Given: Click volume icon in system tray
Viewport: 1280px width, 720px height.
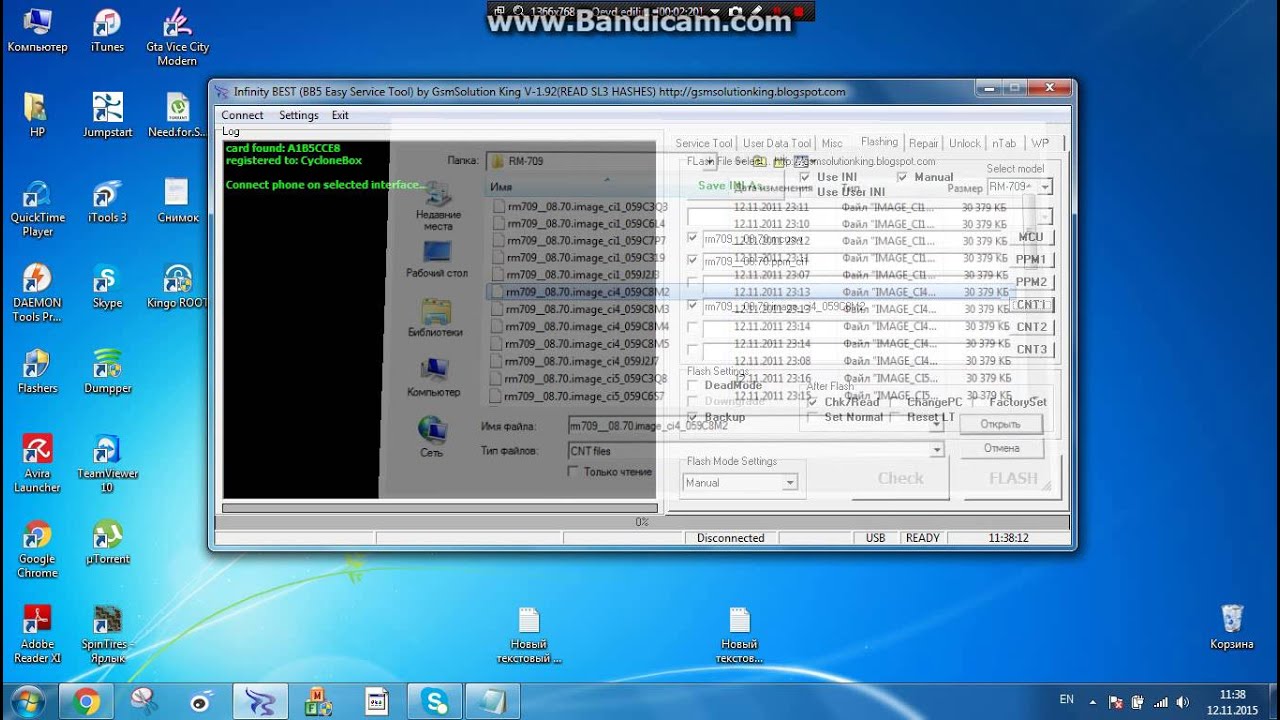Looking at the screenshot, I should pos(1183,702).
